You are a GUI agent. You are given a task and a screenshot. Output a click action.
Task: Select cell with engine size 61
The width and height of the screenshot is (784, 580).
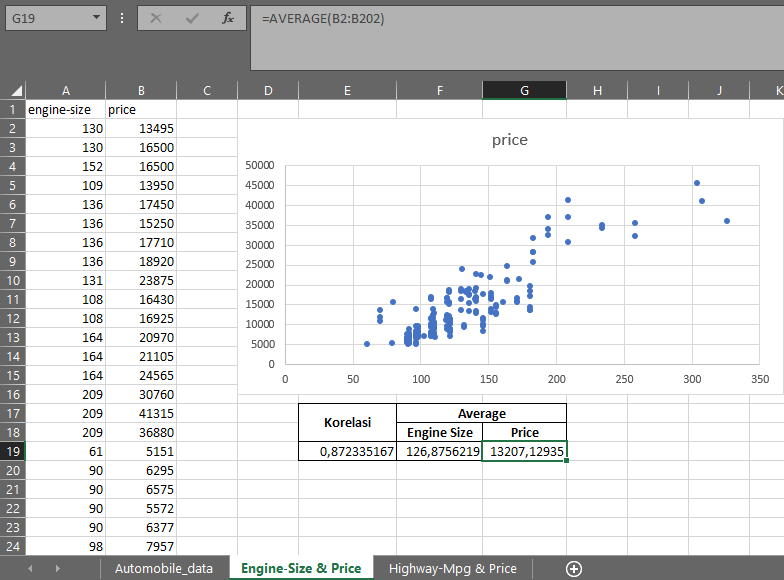[66, 452]
